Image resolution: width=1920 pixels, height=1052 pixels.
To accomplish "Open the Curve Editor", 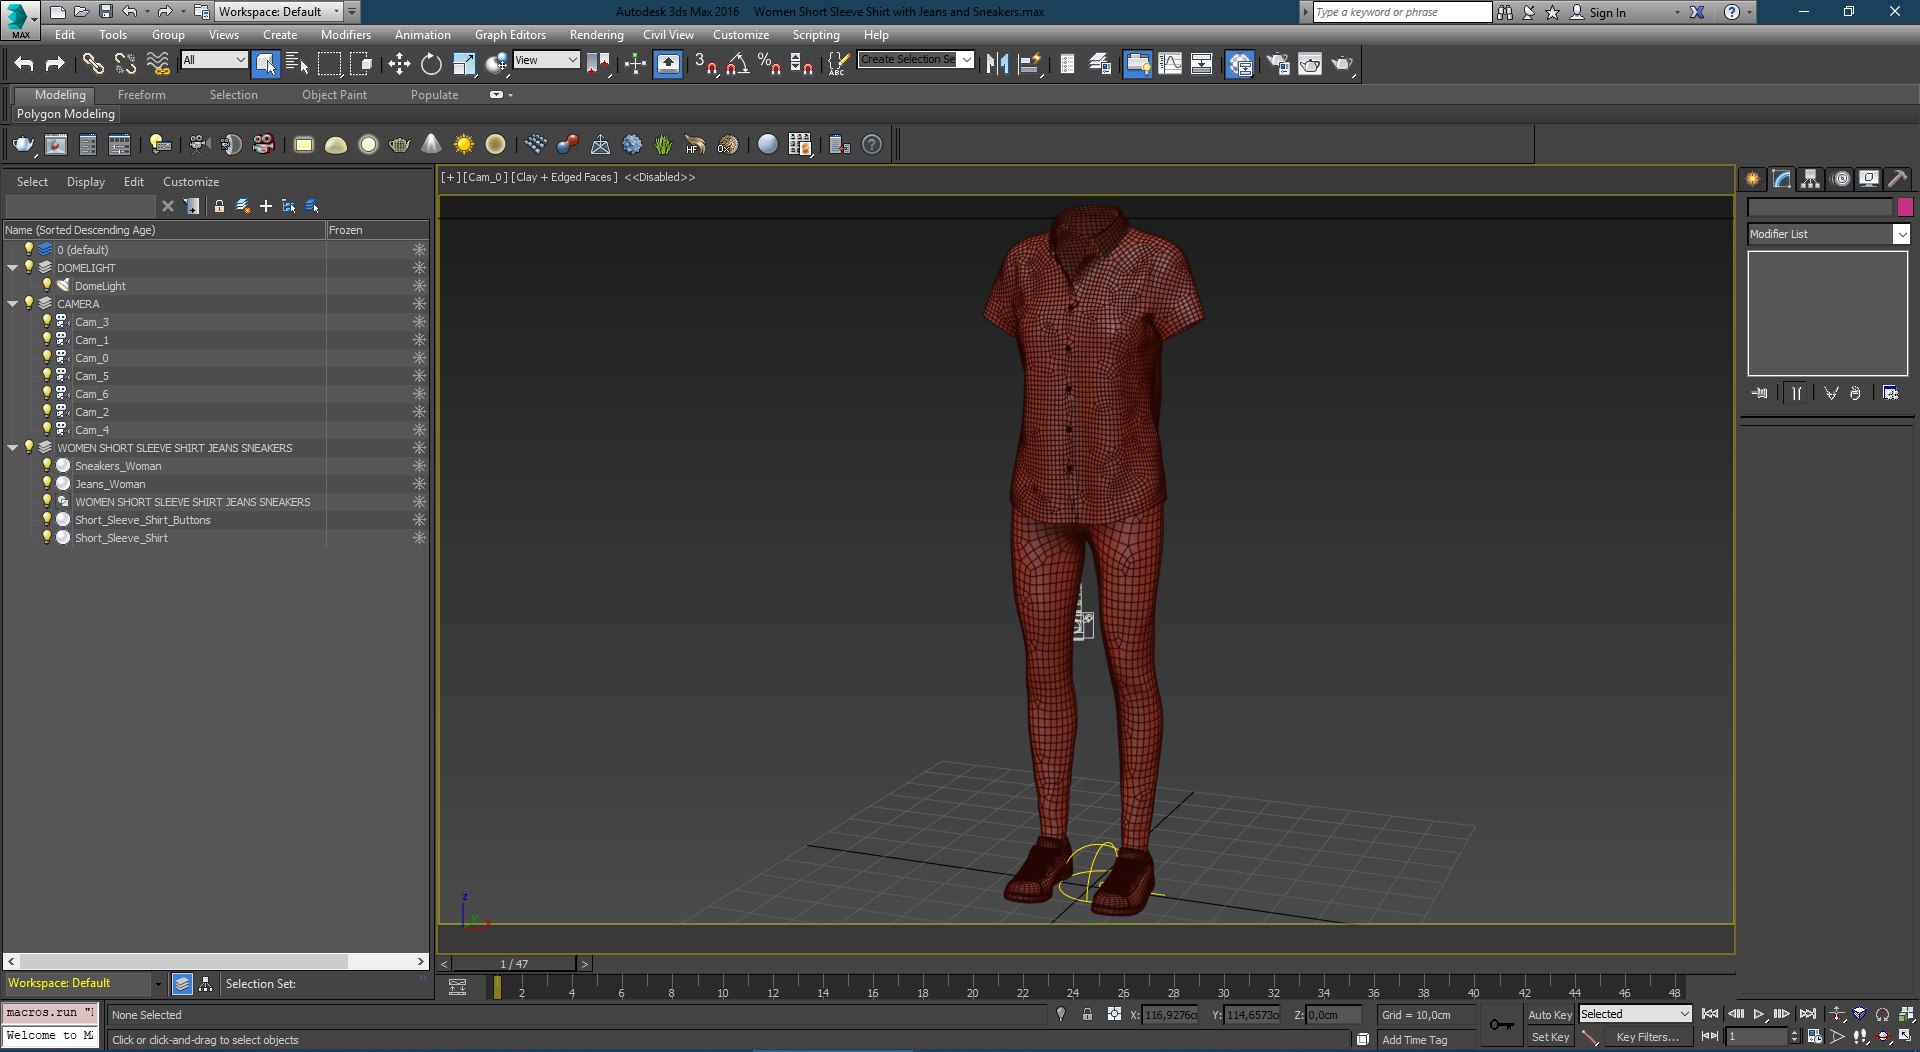I will tap(1170, 64).
